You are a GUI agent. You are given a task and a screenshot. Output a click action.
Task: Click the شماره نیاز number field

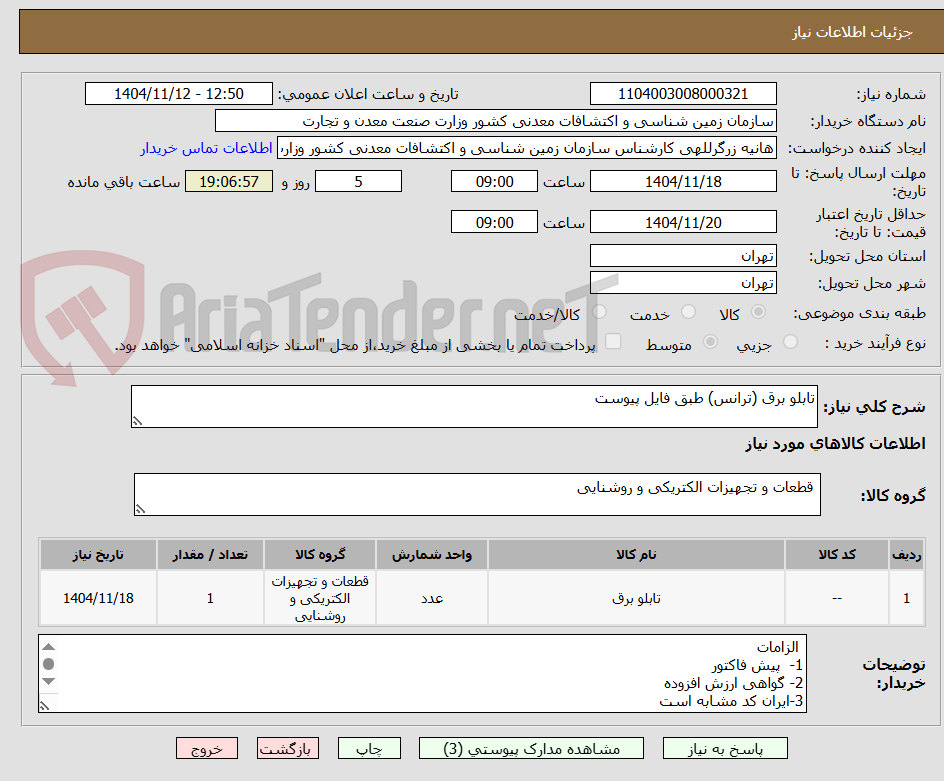(x=683, y=94)
